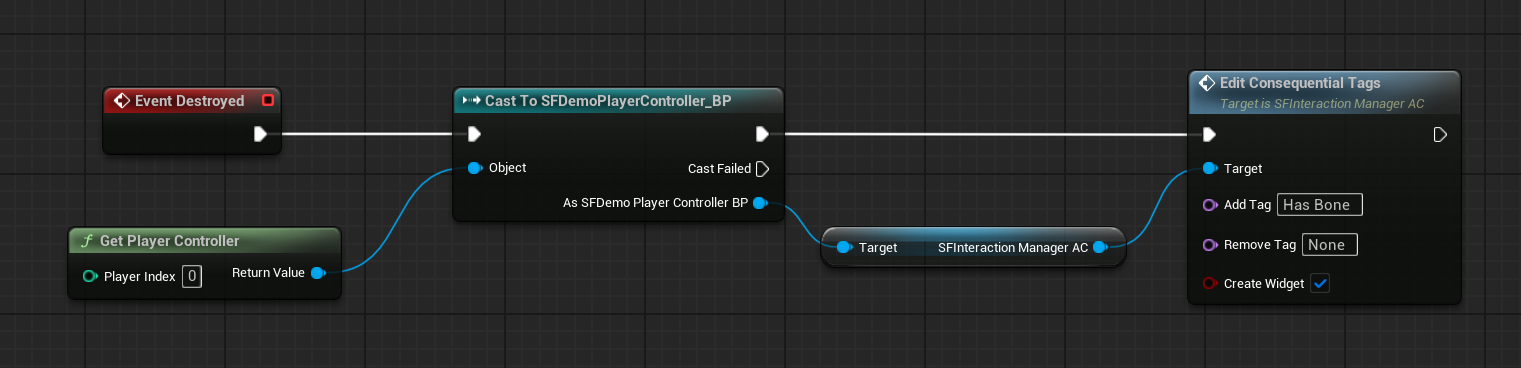Image resolution: width=1521 pixels, height=368 pixels.
Task: Select the Event Destroyed node header
Action: [191, 101]
